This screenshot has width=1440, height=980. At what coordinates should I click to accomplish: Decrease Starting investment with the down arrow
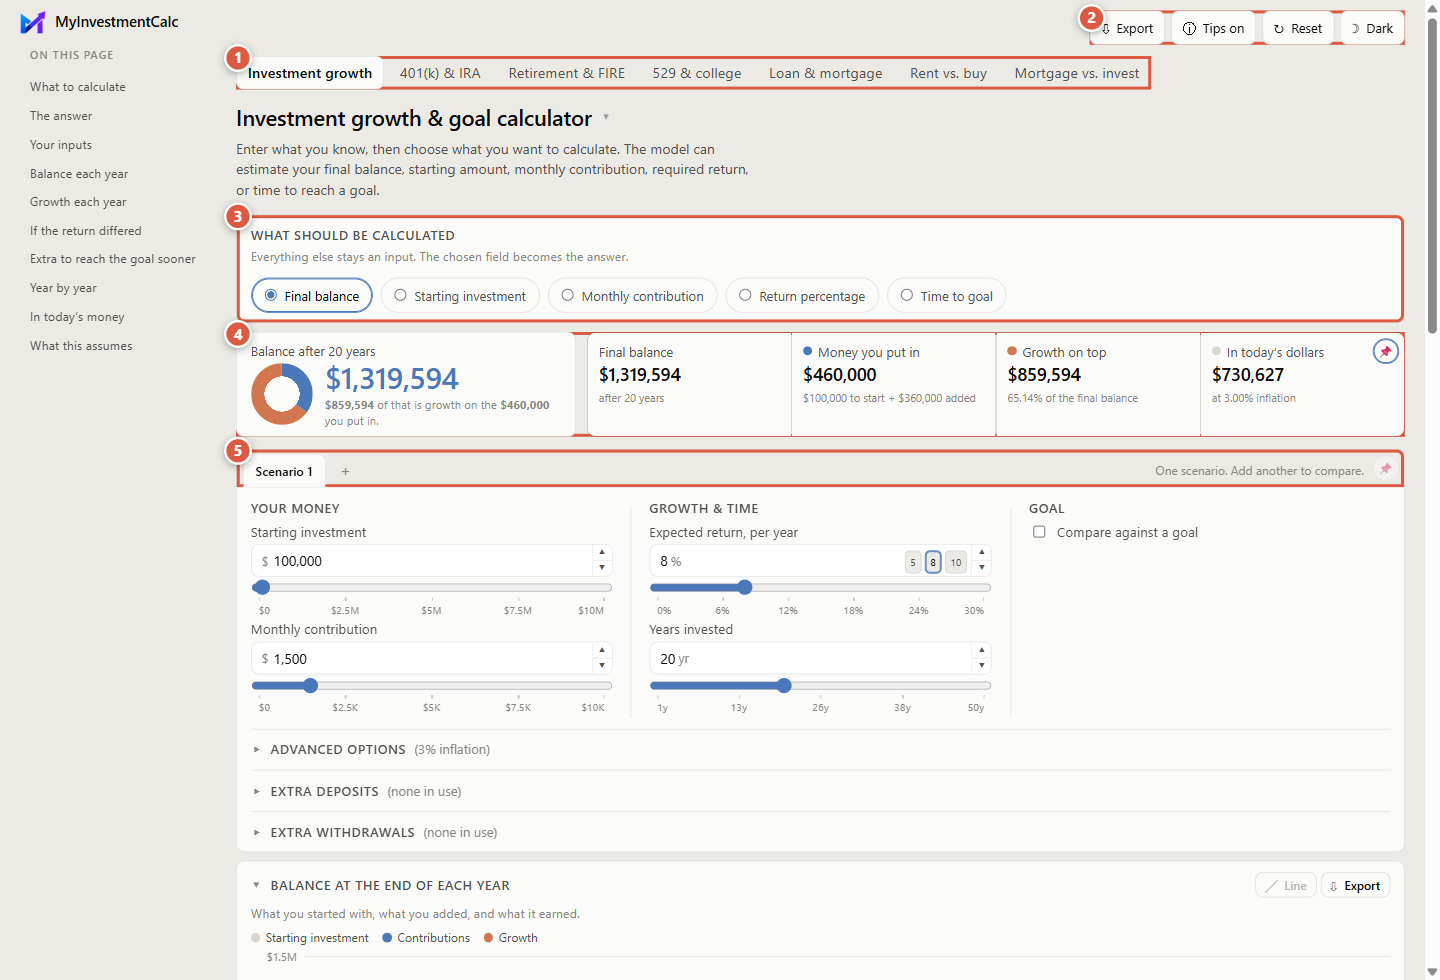coord(602,568)
